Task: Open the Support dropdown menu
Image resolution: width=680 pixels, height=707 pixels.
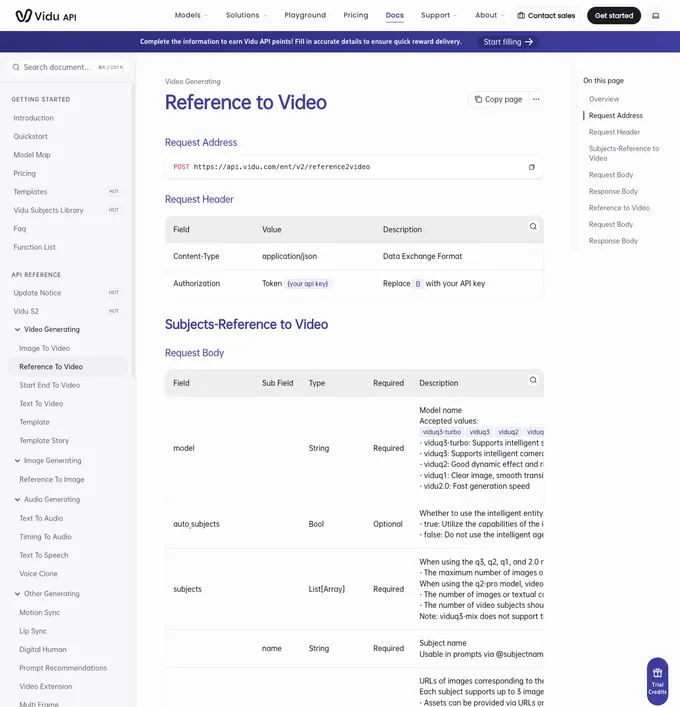Action: pyautogui.click(x=439, y=15)
